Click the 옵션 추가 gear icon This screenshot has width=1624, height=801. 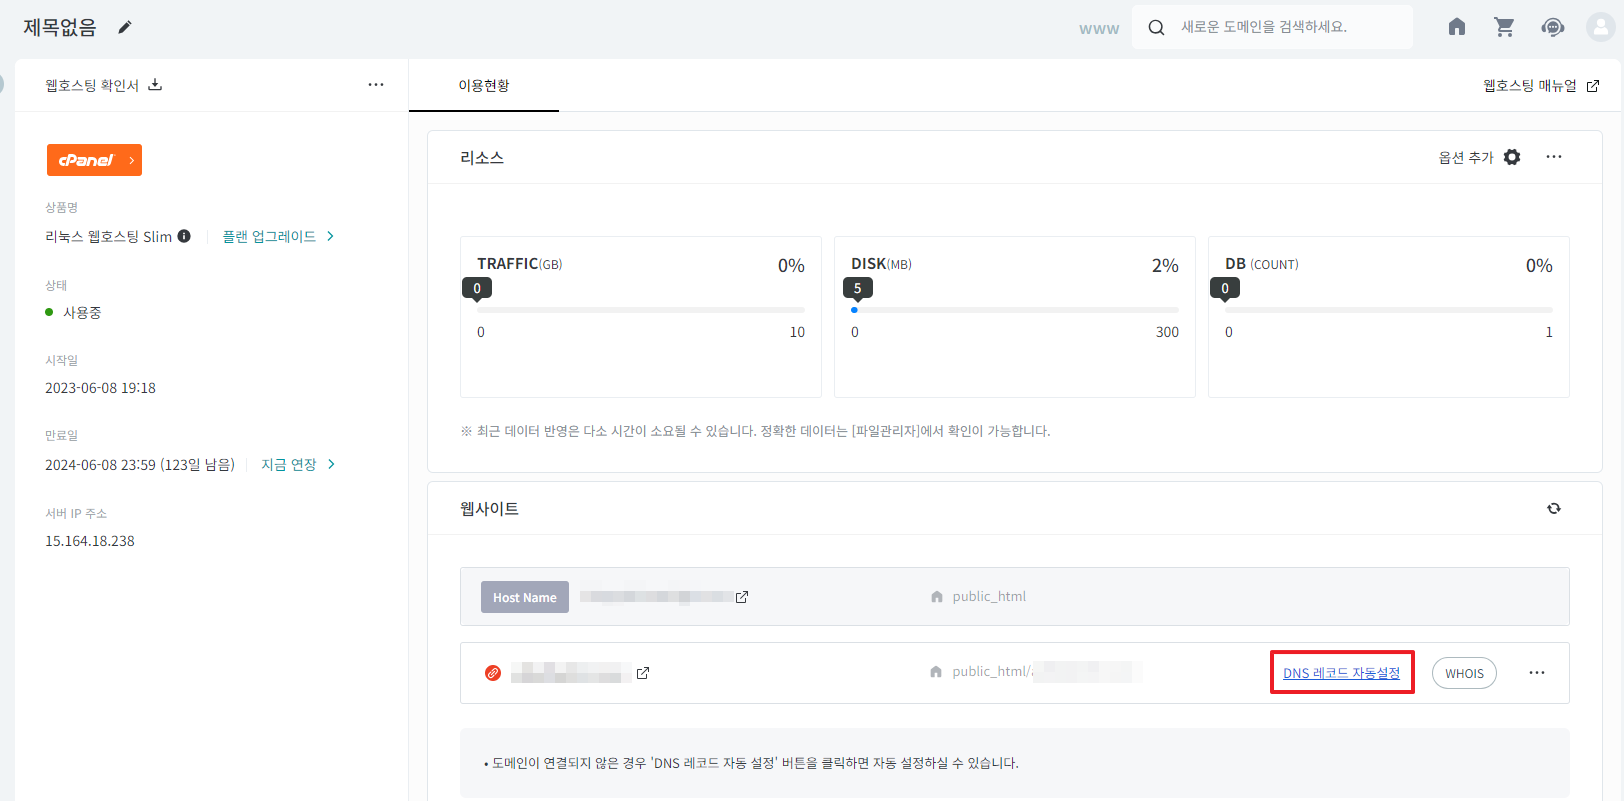(x=1512, y=157)
